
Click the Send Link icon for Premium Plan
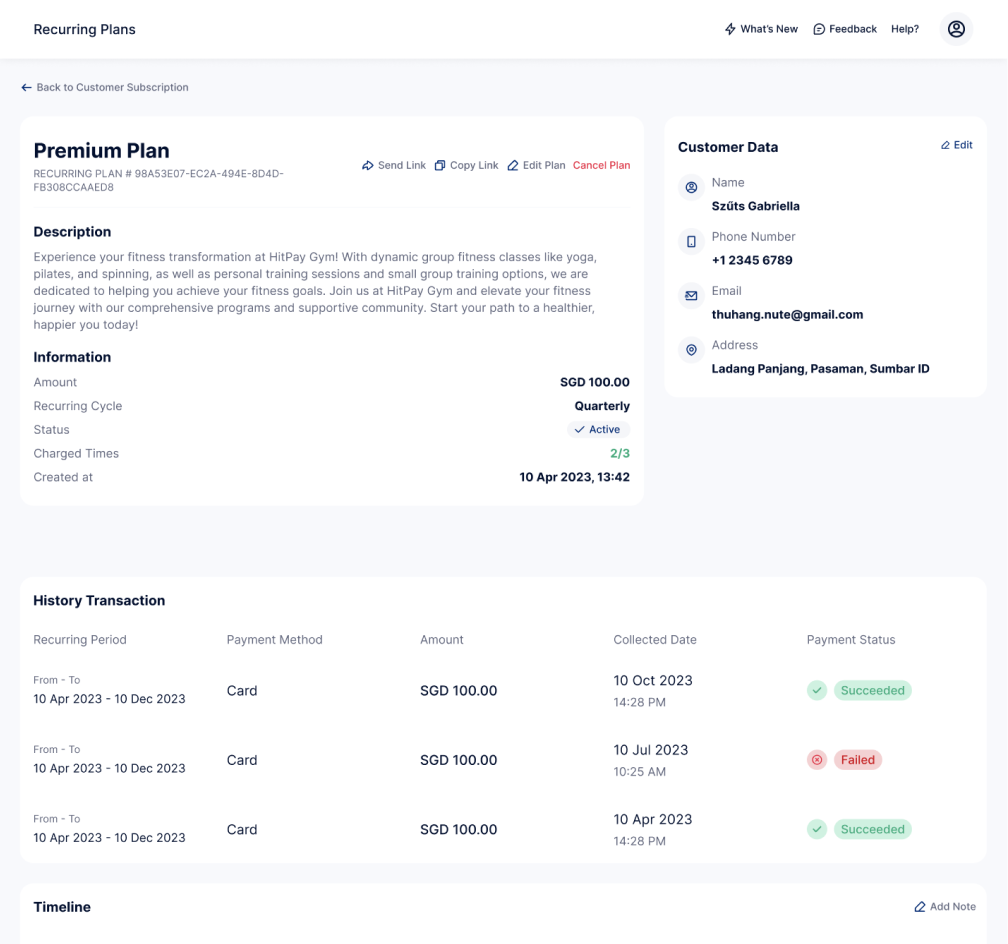(x=368, y=165)
